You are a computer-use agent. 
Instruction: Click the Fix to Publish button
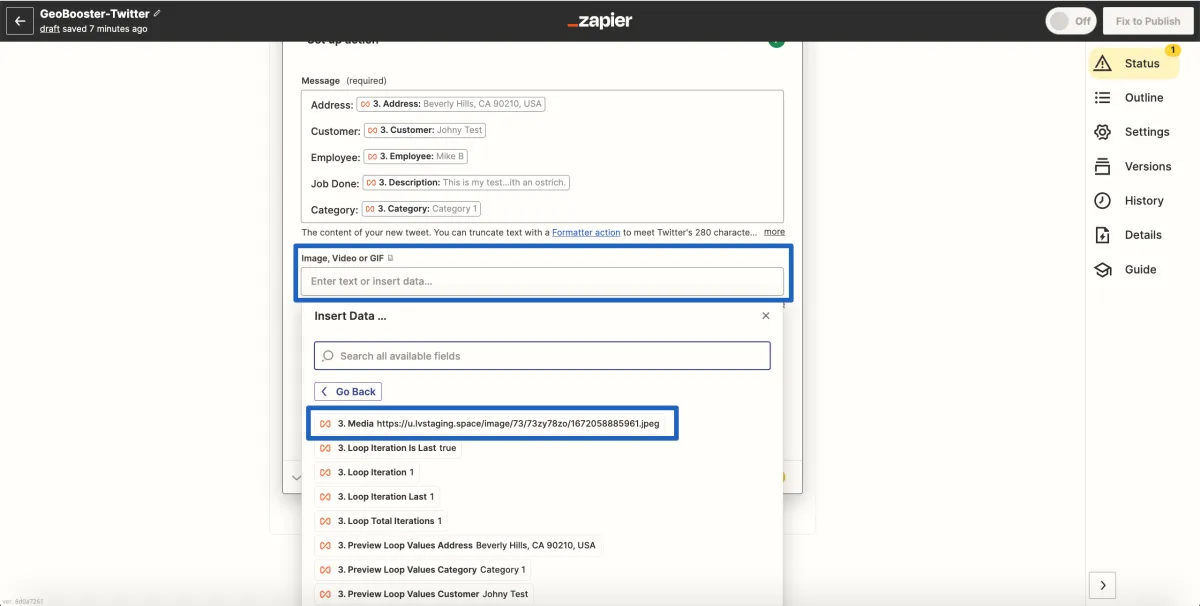pyautogui.click(x=1148, y=21)
